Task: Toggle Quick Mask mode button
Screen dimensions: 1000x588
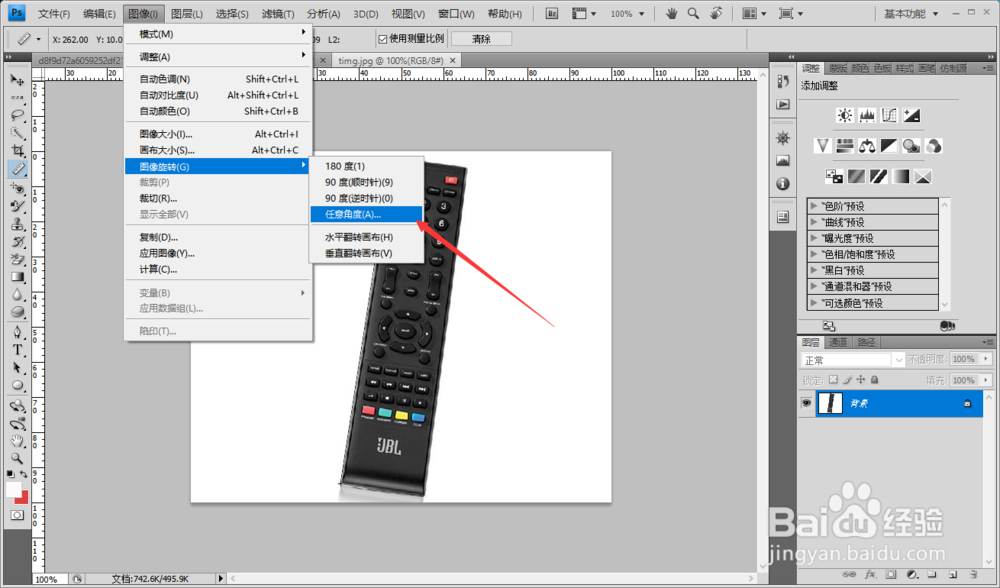Action: (17, 515)
